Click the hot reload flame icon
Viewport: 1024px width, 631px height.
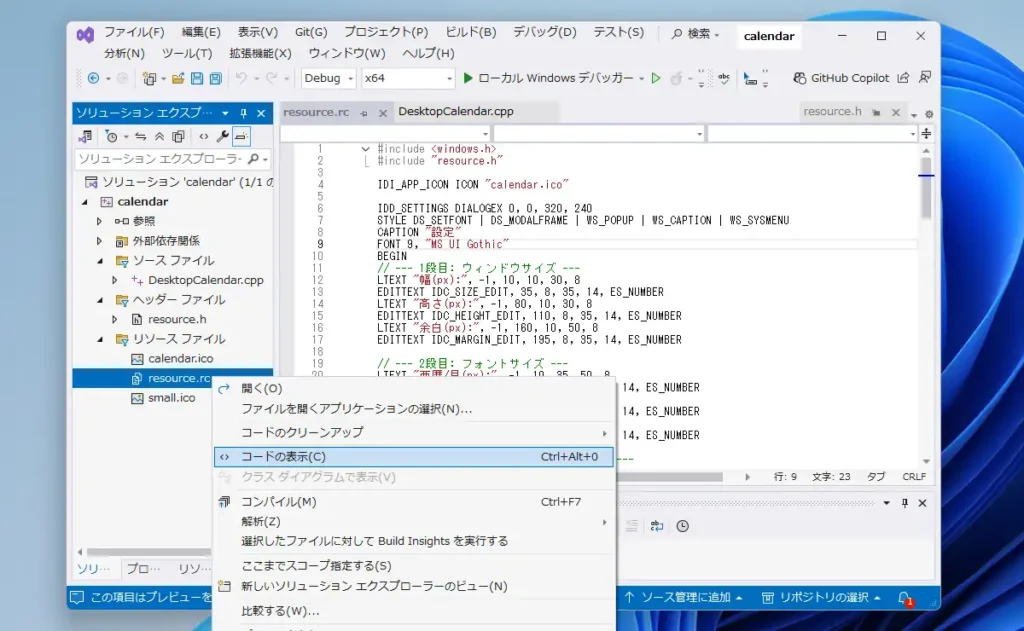tap(677, 78)
